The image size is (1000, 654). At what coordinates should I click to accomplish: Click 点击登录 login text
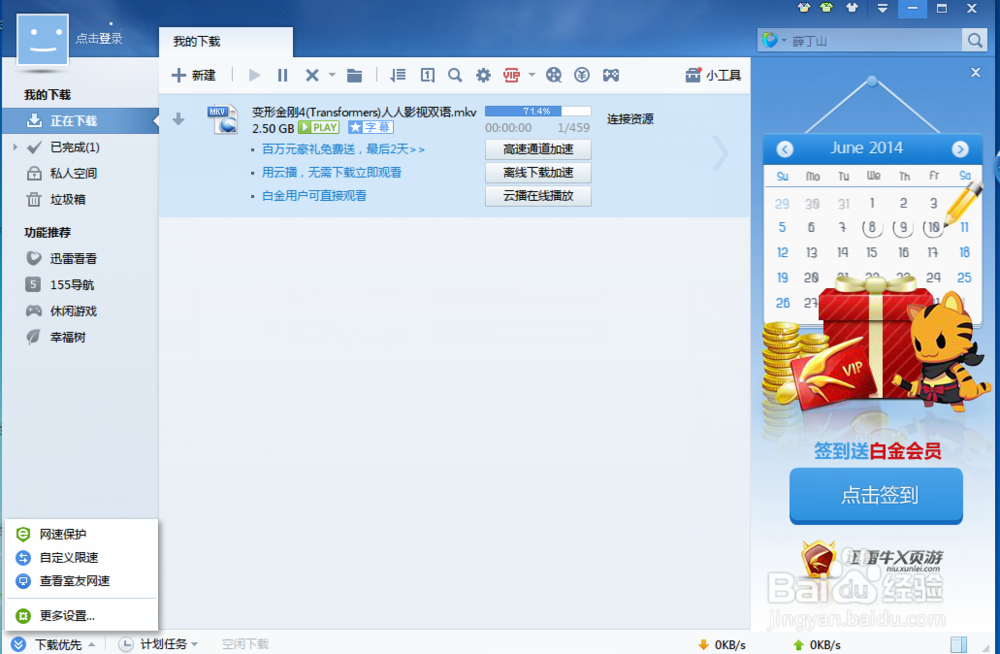[x=99, y=38]
